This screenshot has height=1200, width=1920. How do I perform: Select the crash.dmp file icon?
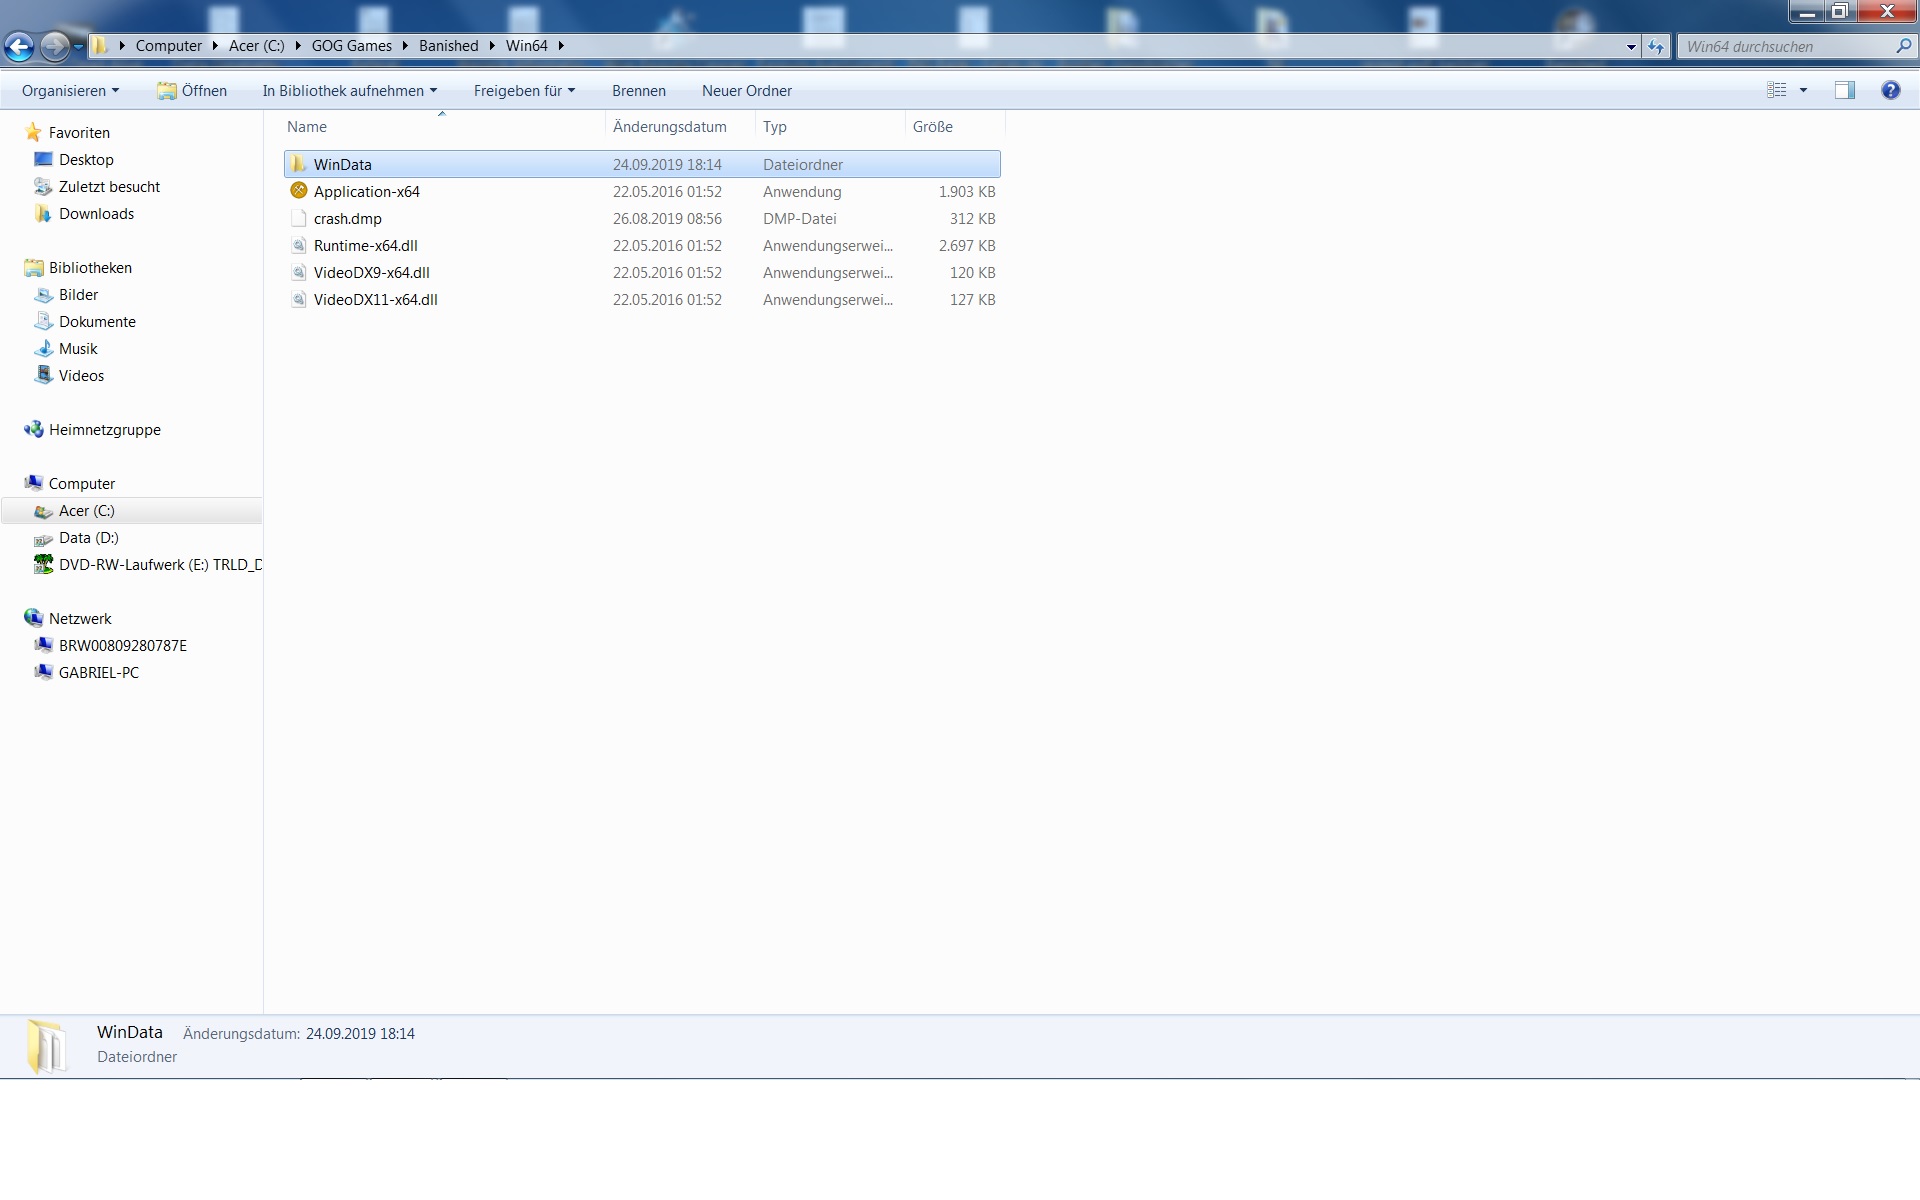298,218
